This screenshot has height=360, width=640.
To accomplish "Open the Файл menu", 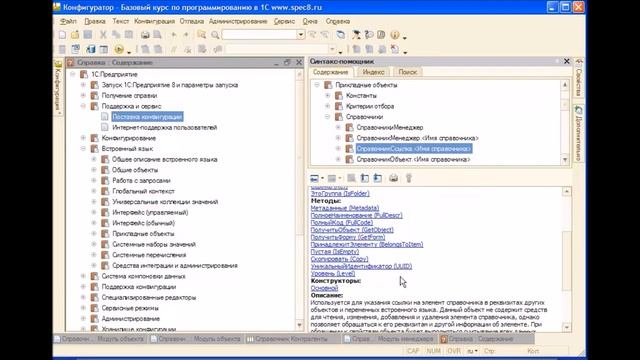I will coord(68,21).
